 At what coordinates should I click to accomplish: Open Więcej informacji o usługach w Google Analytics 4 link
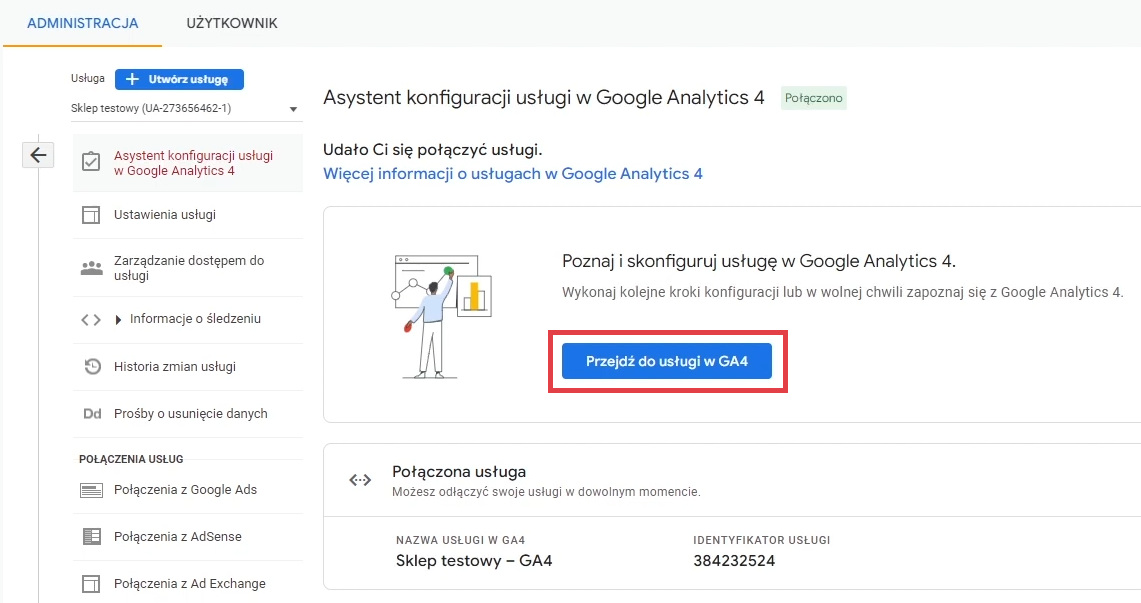point(513,174)
